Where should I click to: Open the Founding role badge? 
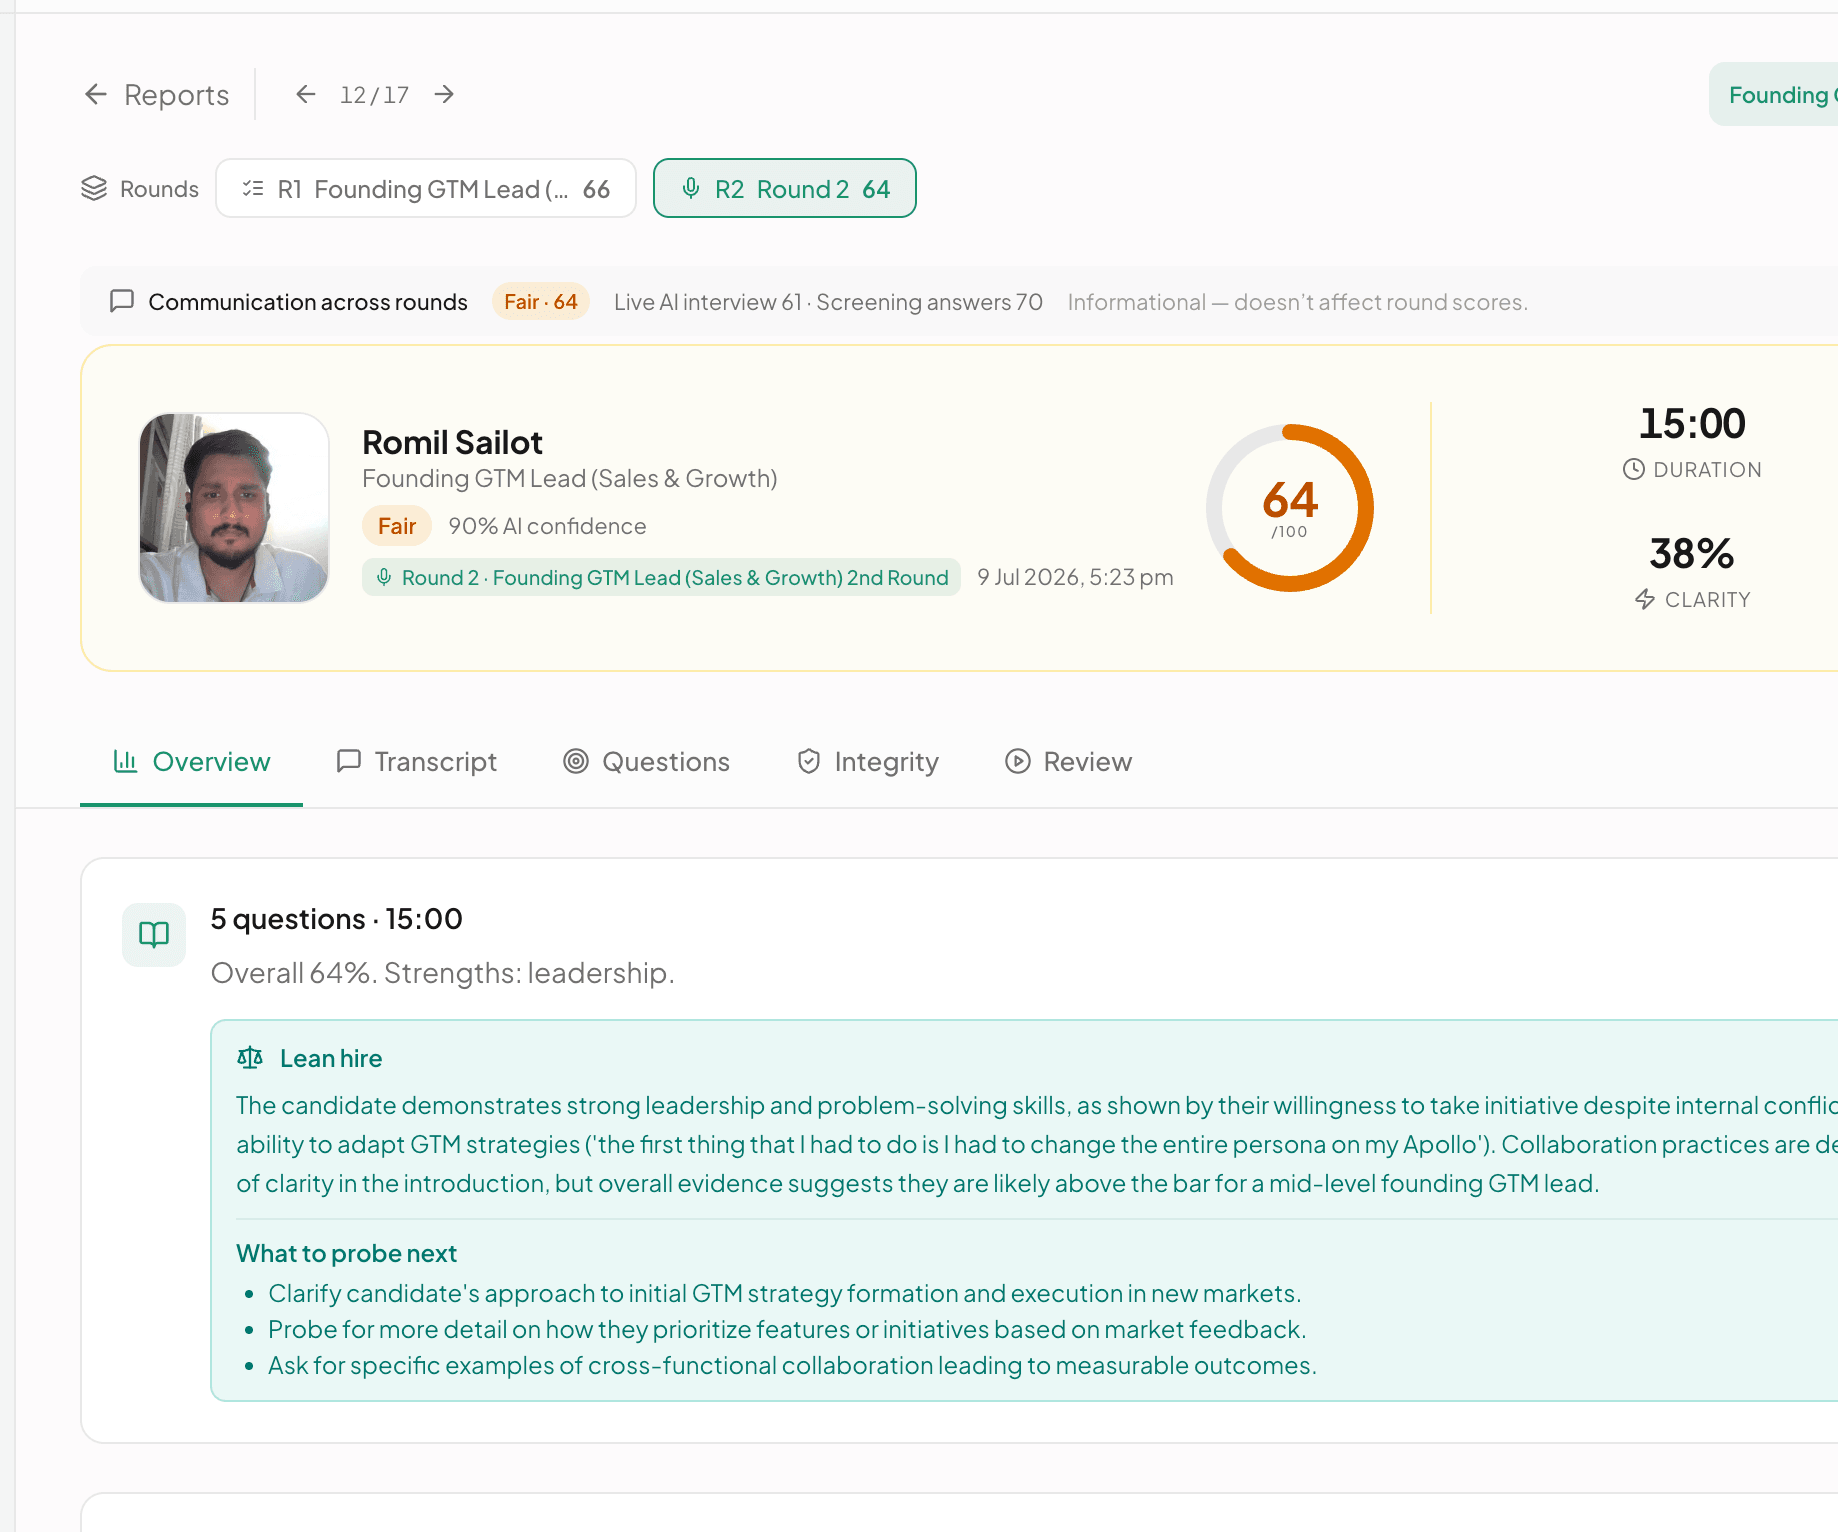point(1774,95)
